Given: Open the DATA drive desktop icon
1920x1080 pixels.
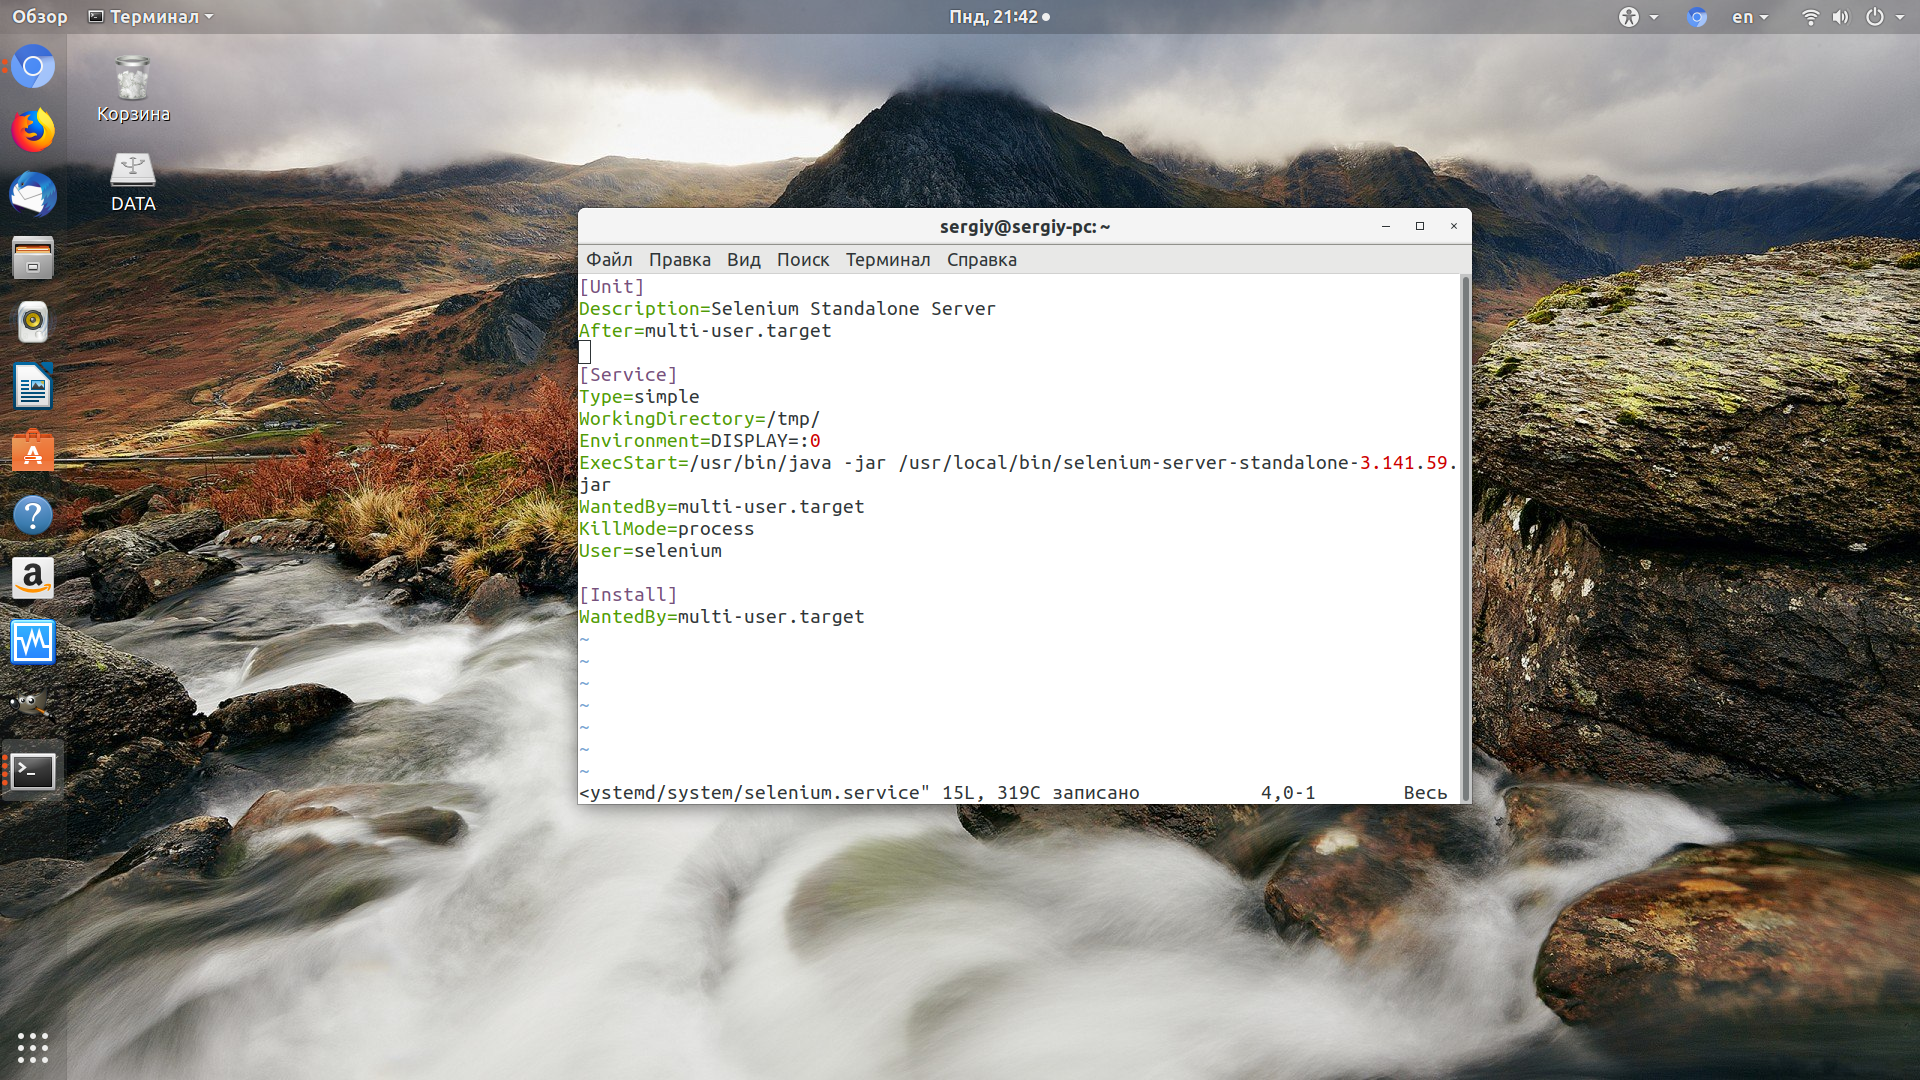Looking at the screenshot, I should [x=133, y=182].
